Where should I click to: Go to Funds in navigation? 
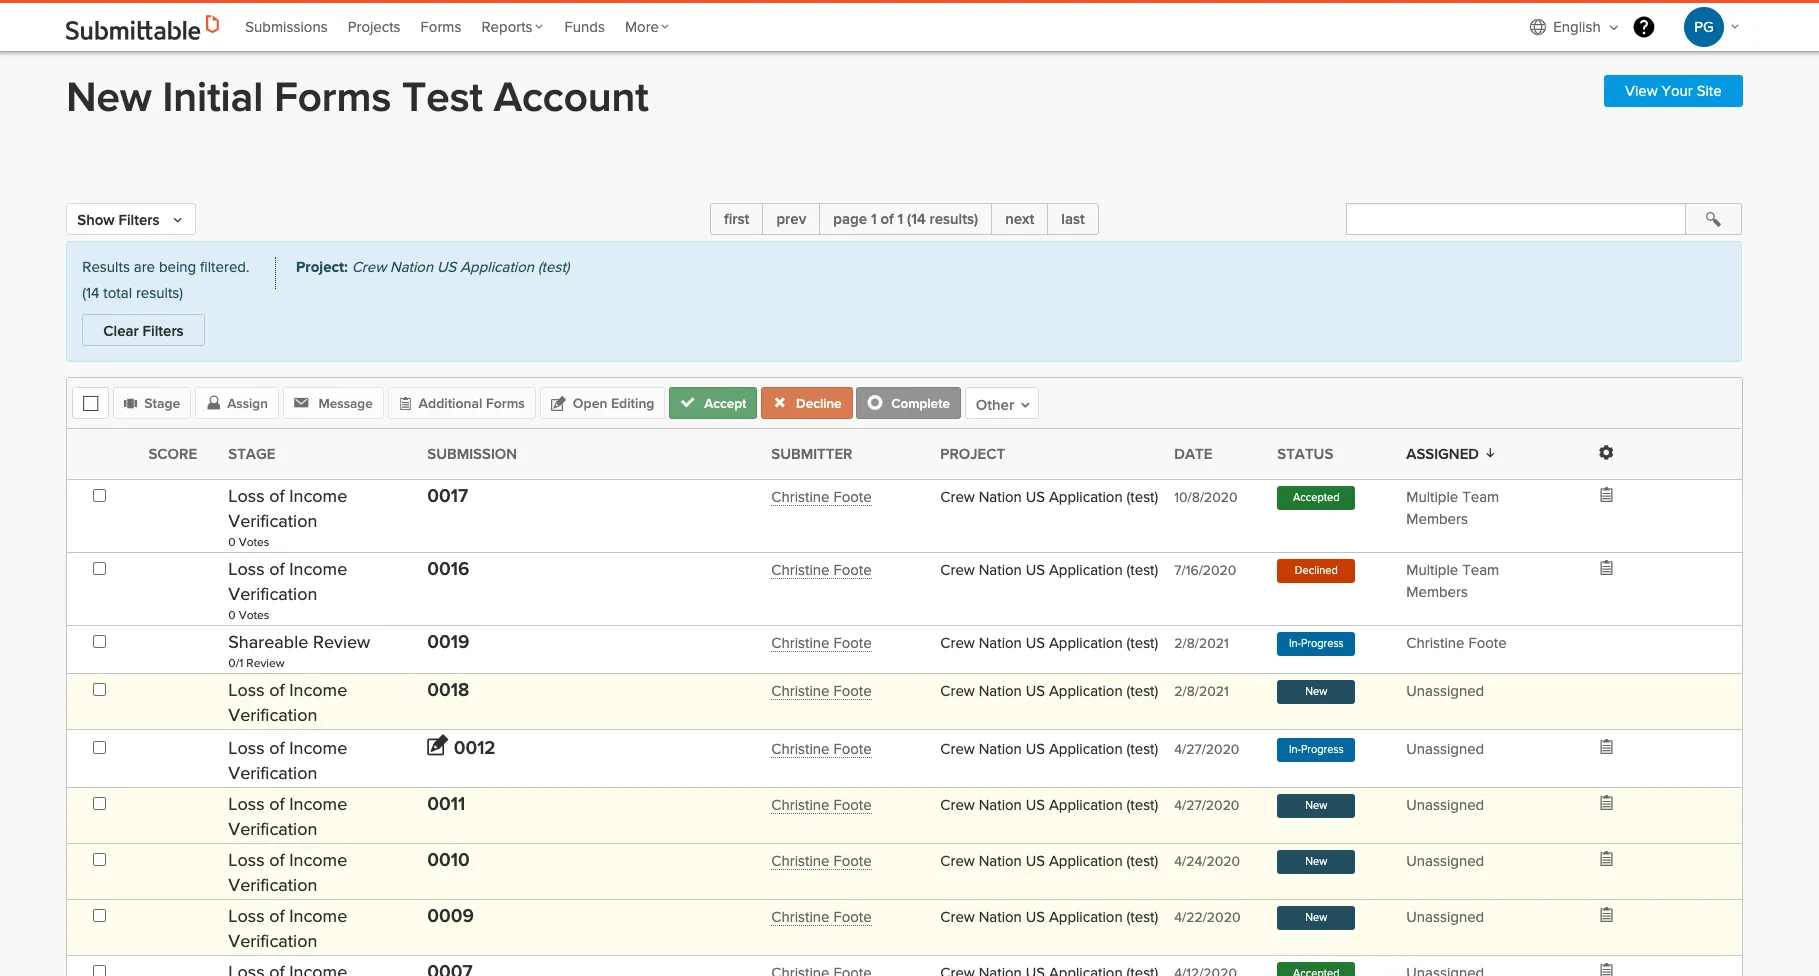[x=584, y=27]
